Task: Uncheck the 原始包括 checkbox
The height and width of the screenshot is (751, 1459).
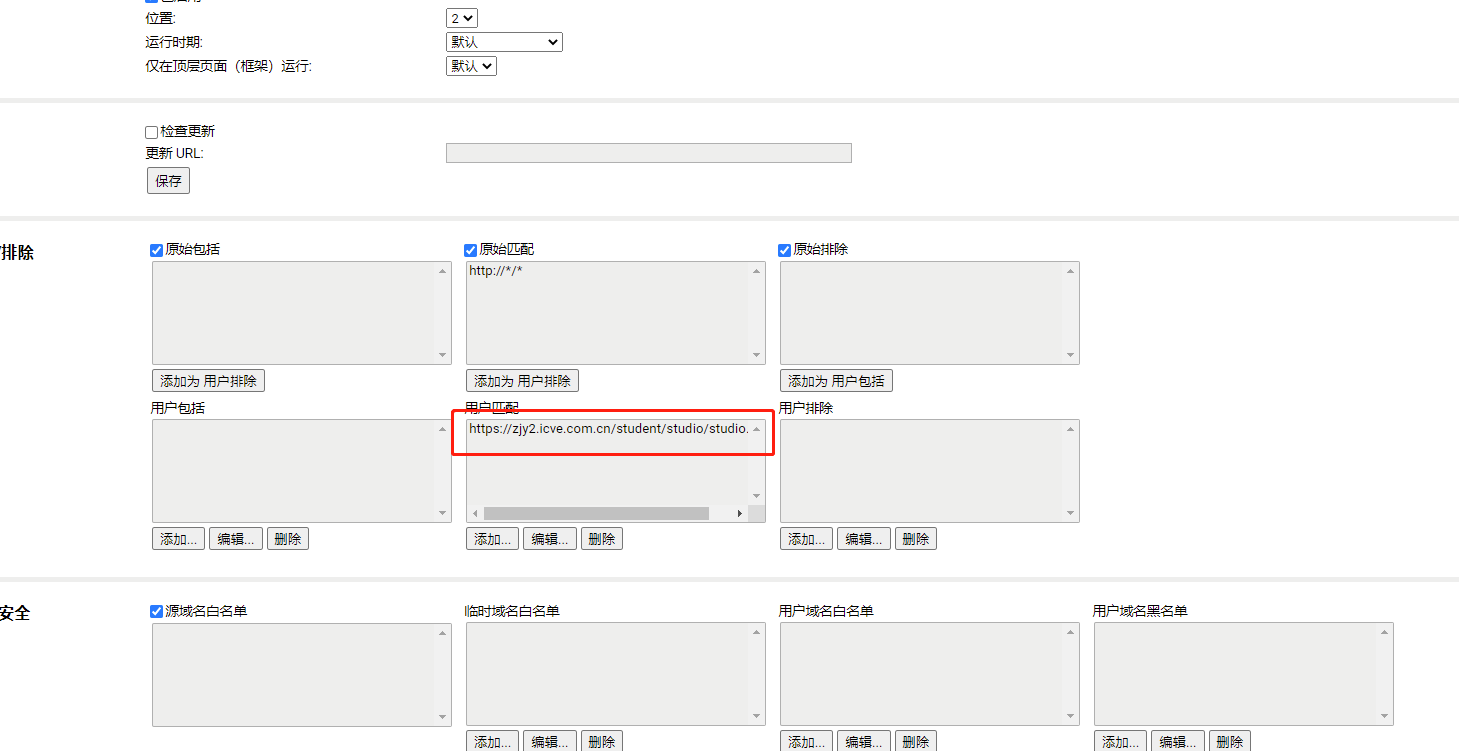Action: click(x=156, y=250)
